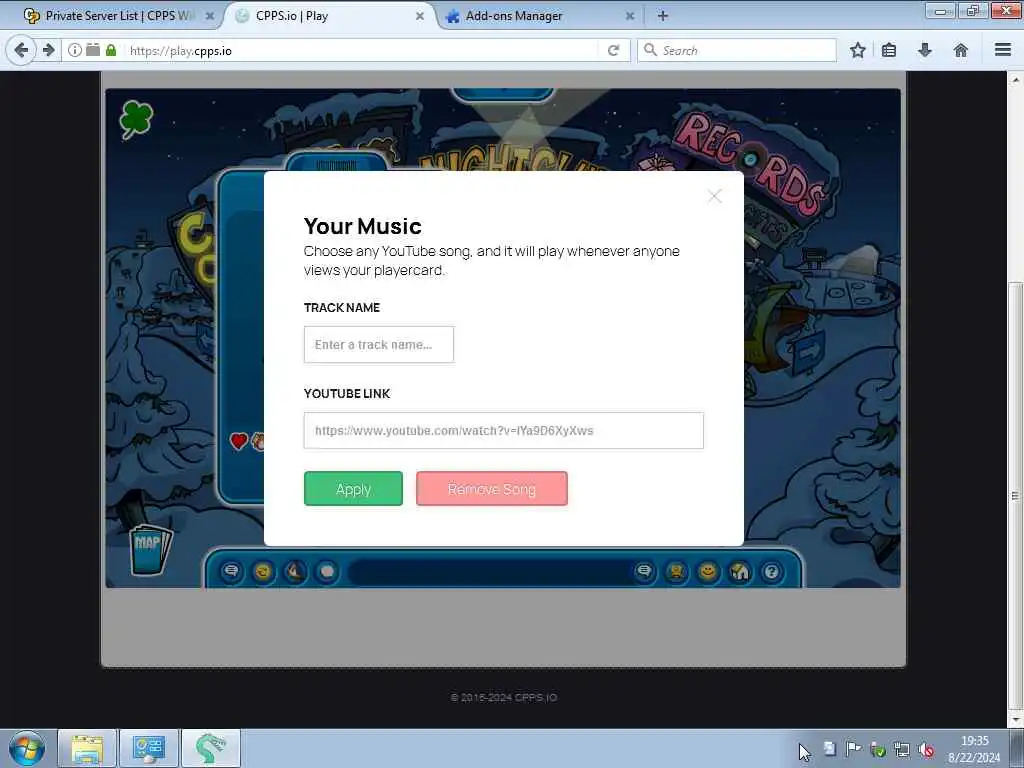Open the player badge icon in game toolbar

pyautogui.click(x=676, y=572)
